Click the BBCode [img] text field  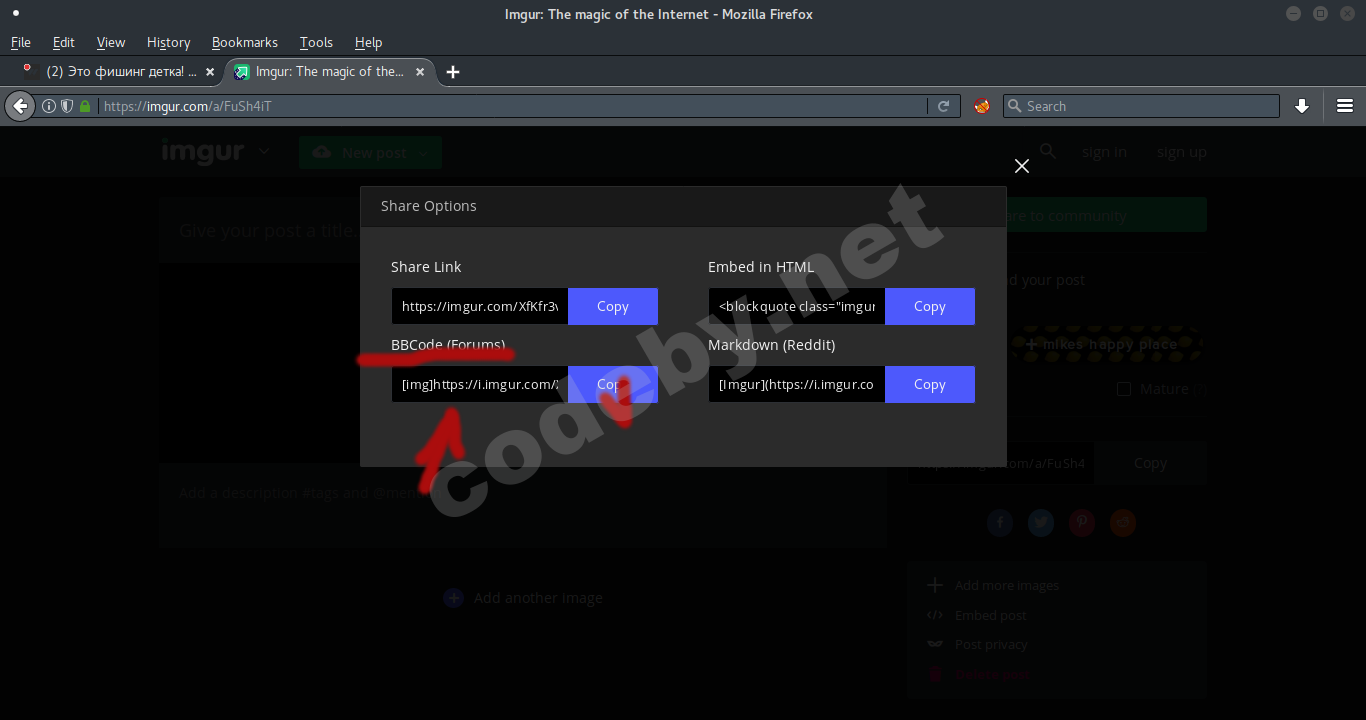(480, 384)
